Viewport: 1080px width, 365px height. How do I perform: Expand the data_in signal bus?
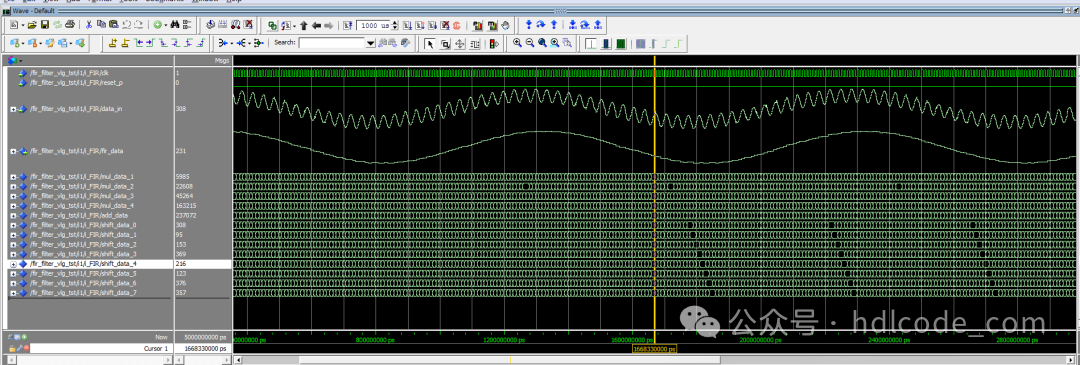(x=13, y=109)
